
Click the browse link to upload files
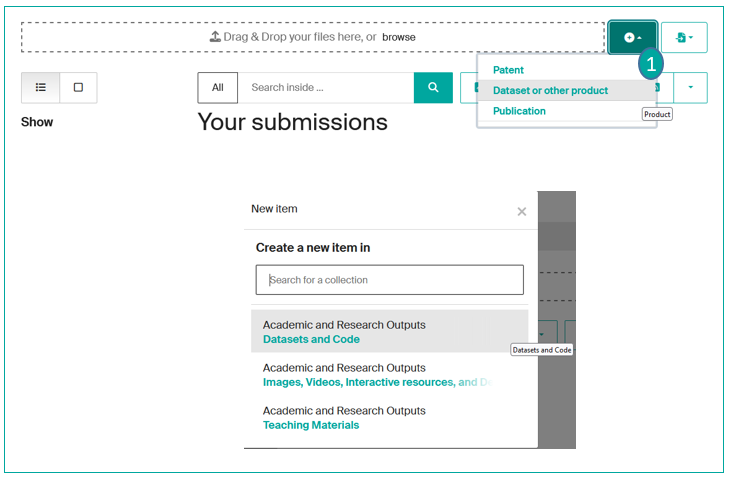(x=399, y=37)
